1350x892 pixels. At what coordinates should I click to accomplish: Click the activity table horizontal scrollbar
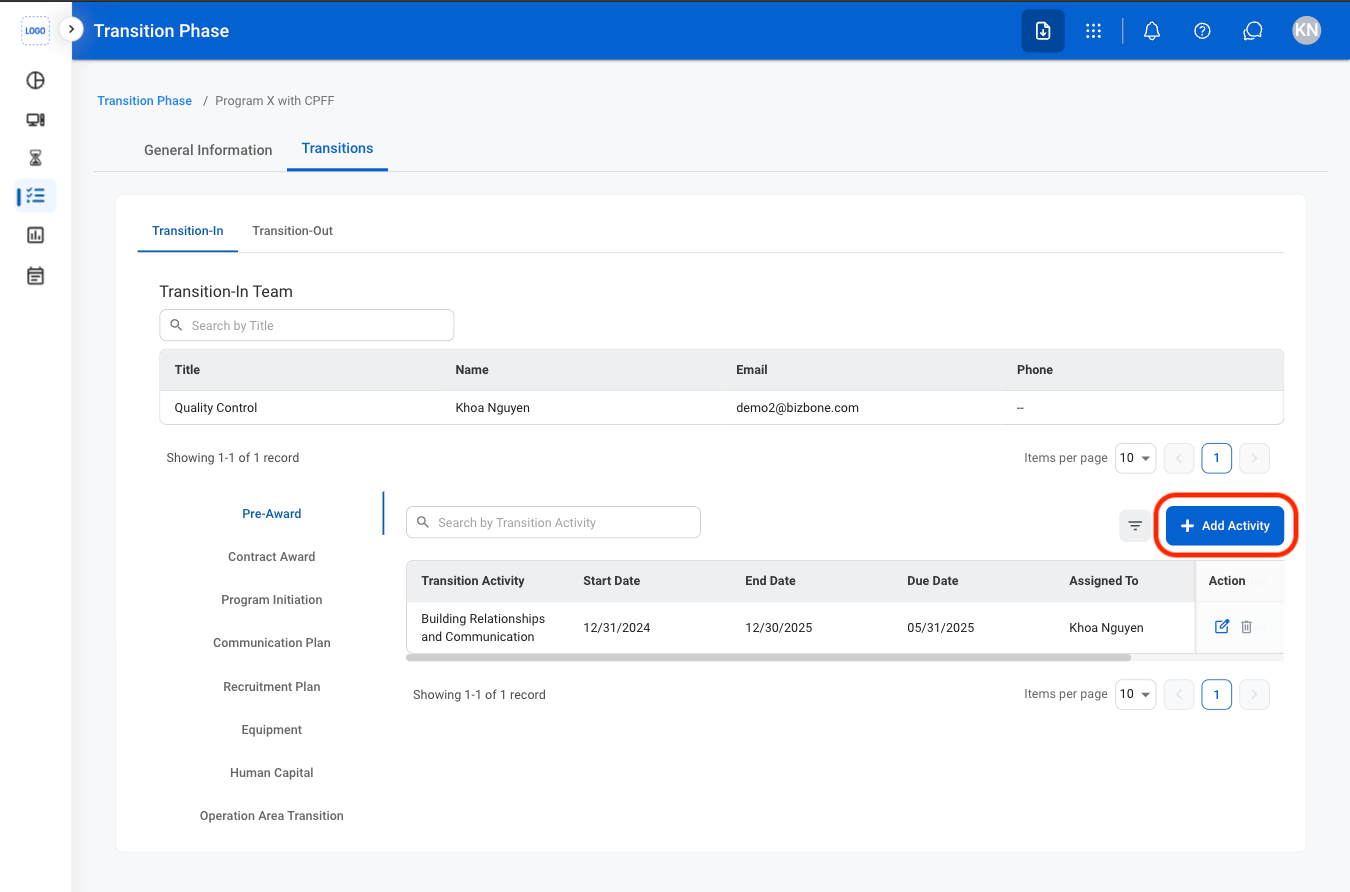tap(769, 658)
